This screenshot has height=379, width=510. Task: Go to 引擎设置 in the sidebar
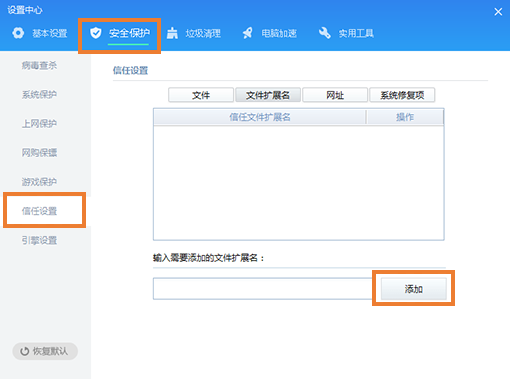click(39, 240)
